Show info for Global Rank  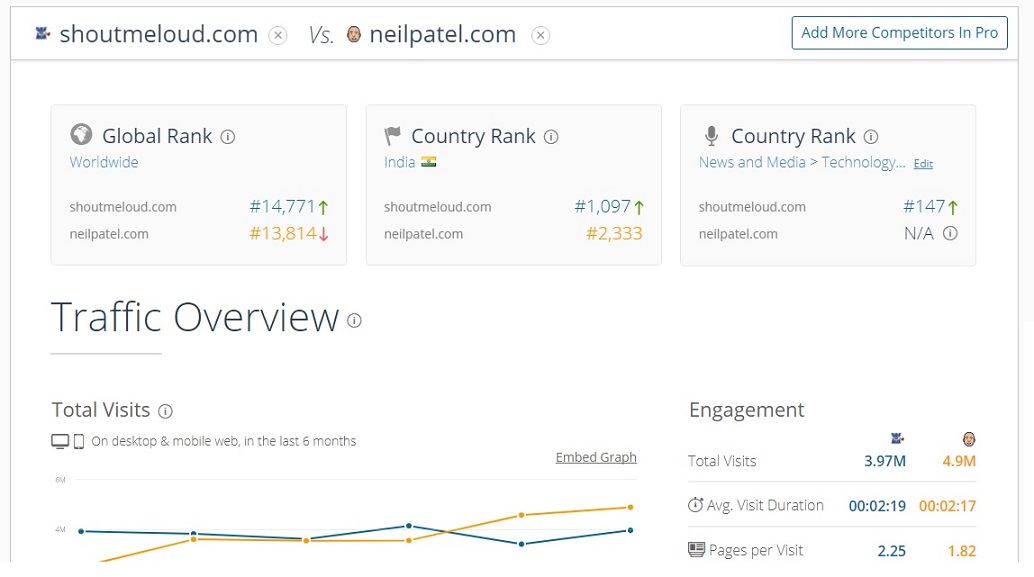tap(228, 137)
